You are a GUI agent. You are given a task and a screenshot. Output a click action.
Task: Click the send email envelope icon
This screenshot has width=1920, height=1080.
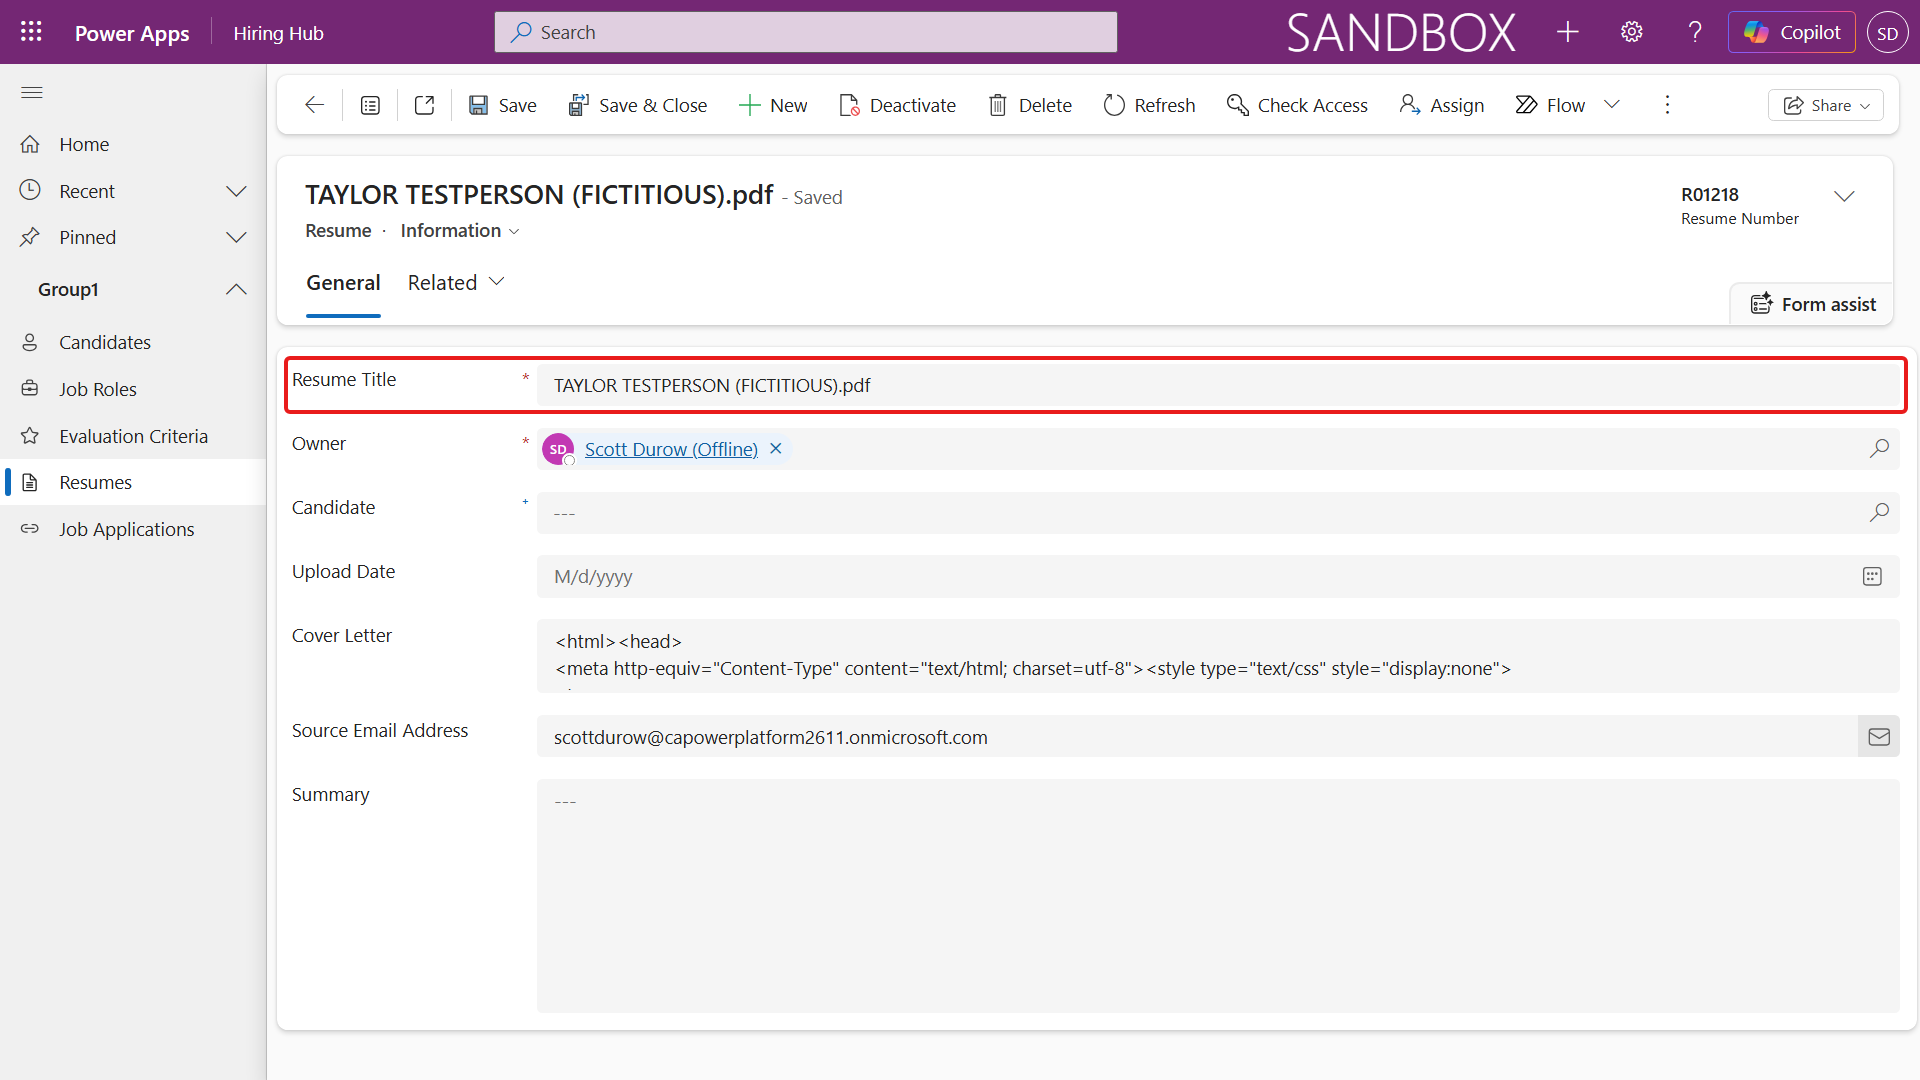(x=1879, y=737)
